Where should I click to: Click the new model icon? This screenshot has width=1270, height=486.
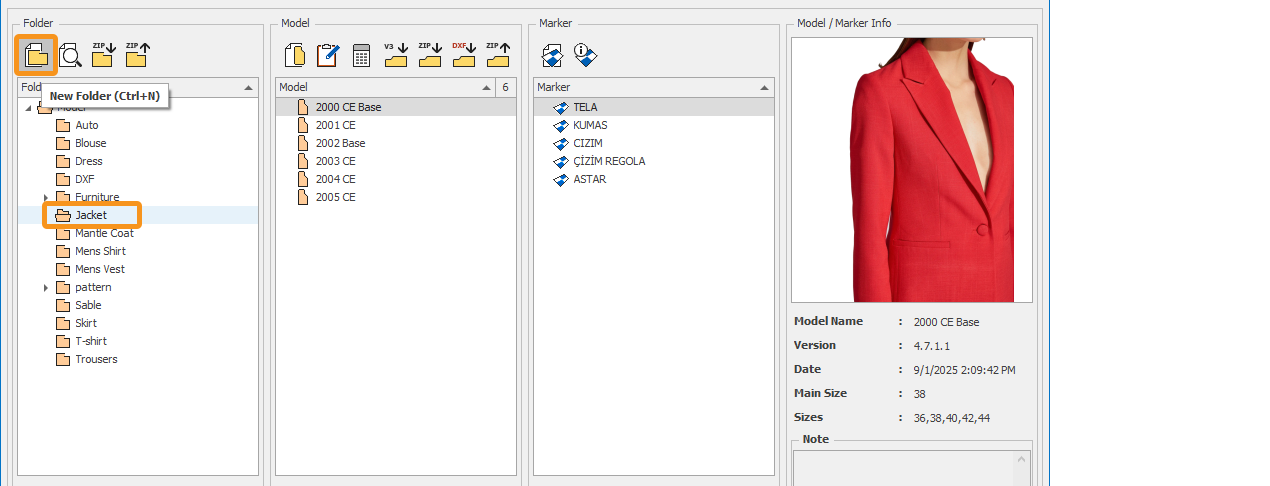click(x=295, y=56)
